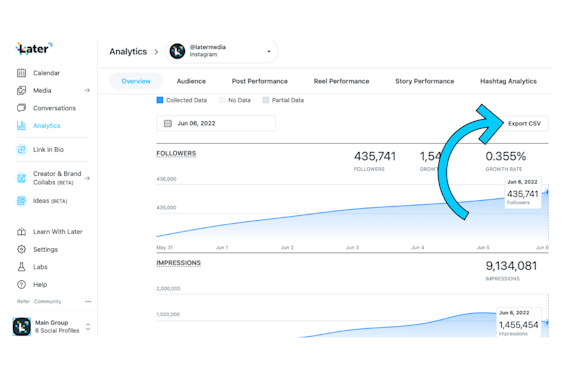Switch to the Overview tab

(136, 81)
